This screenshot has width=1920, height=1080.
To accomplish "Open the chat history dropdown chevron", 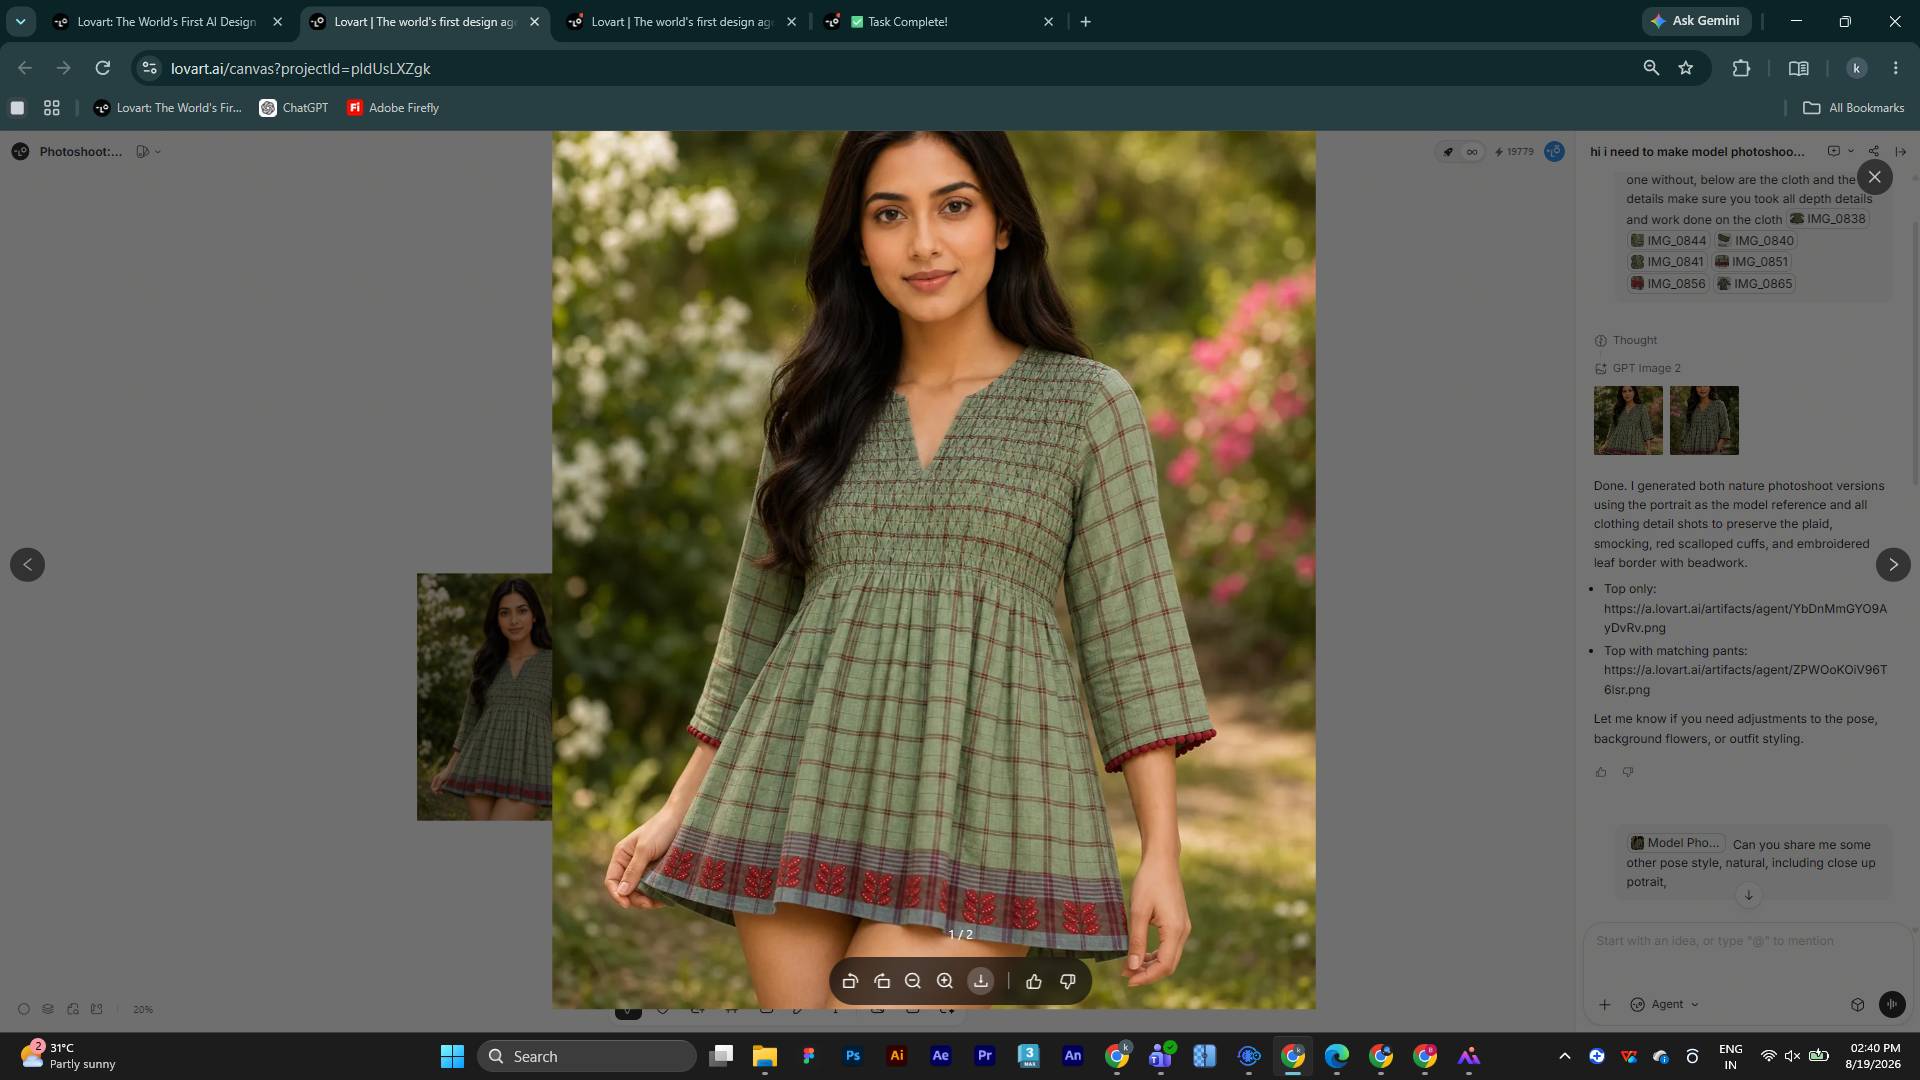I will [x=1850, y=151].
